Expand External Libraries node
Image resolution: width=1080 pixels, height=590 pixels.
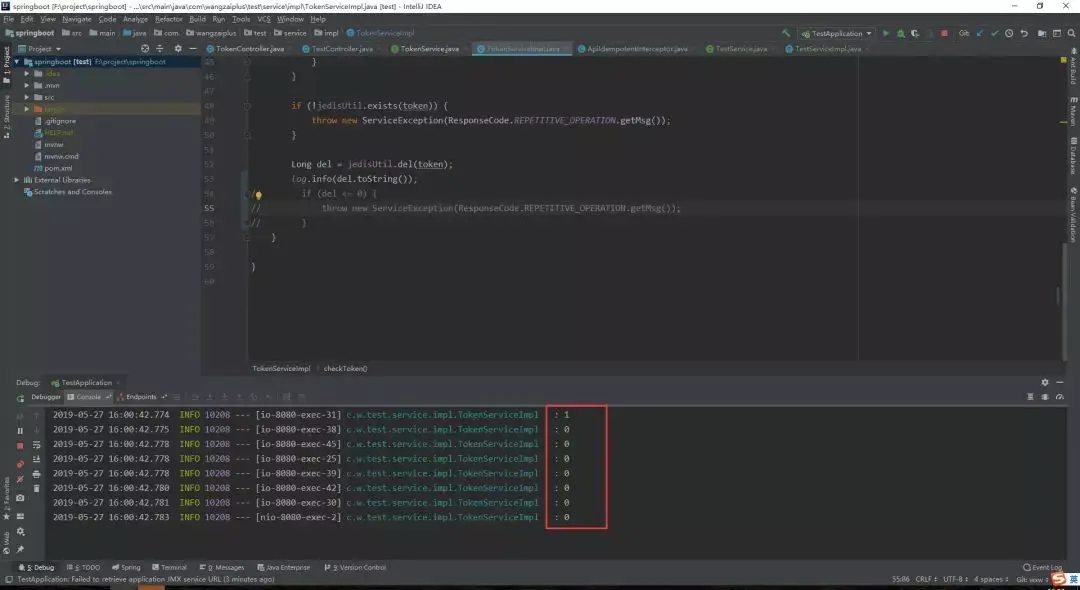17,180
